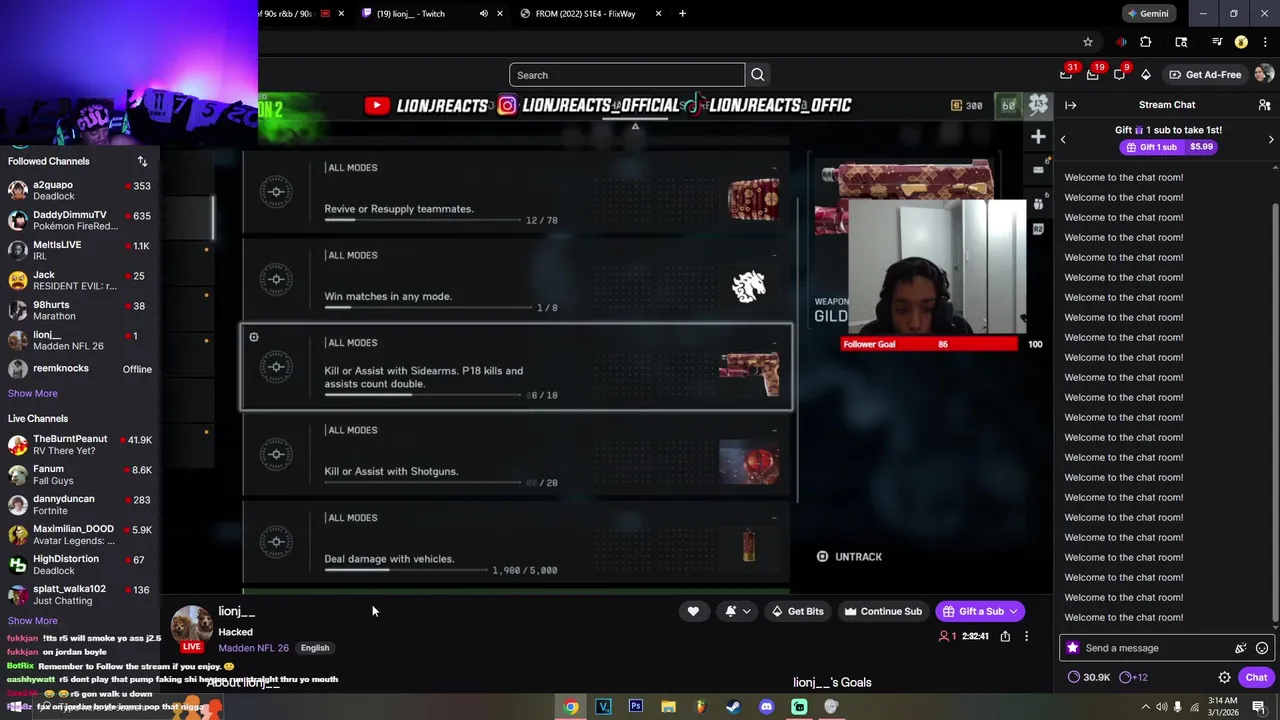
Task: Show more live channels
Action: 33,621
